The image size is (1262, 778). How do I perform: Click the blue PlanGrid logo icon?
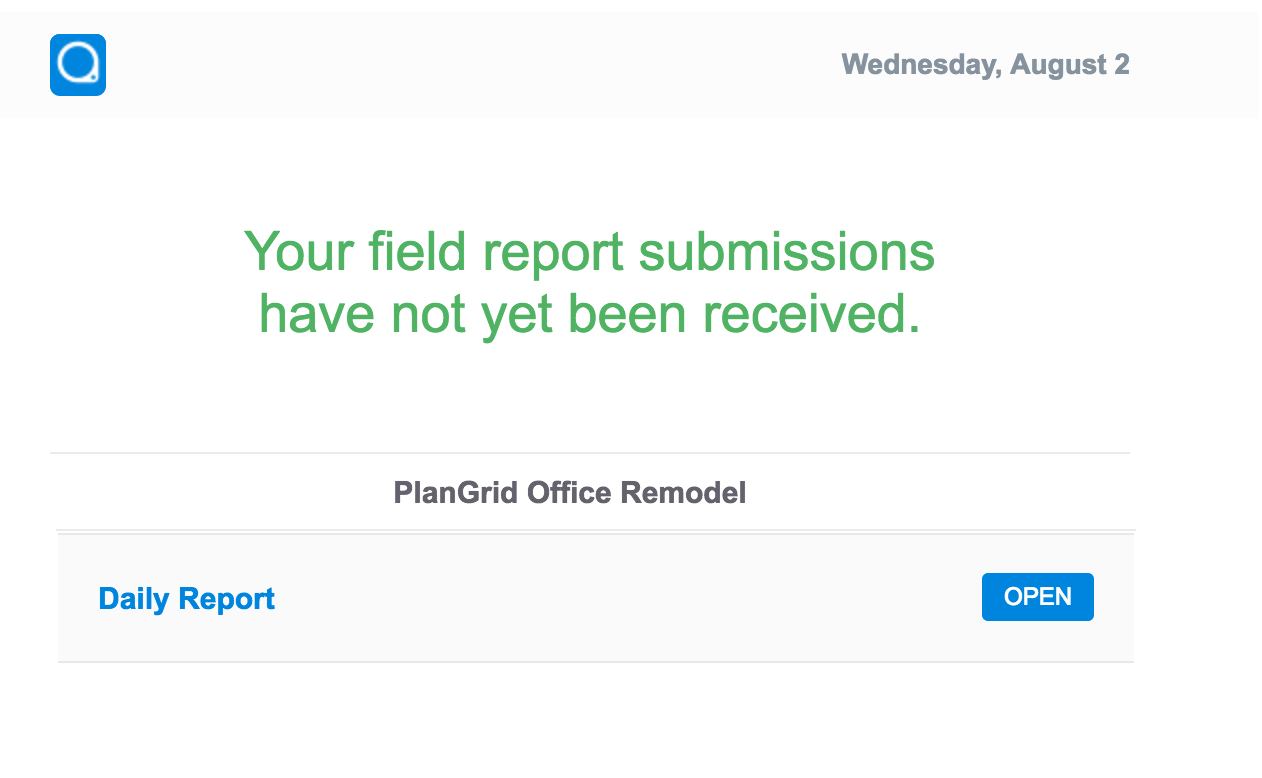click(78, 65)
